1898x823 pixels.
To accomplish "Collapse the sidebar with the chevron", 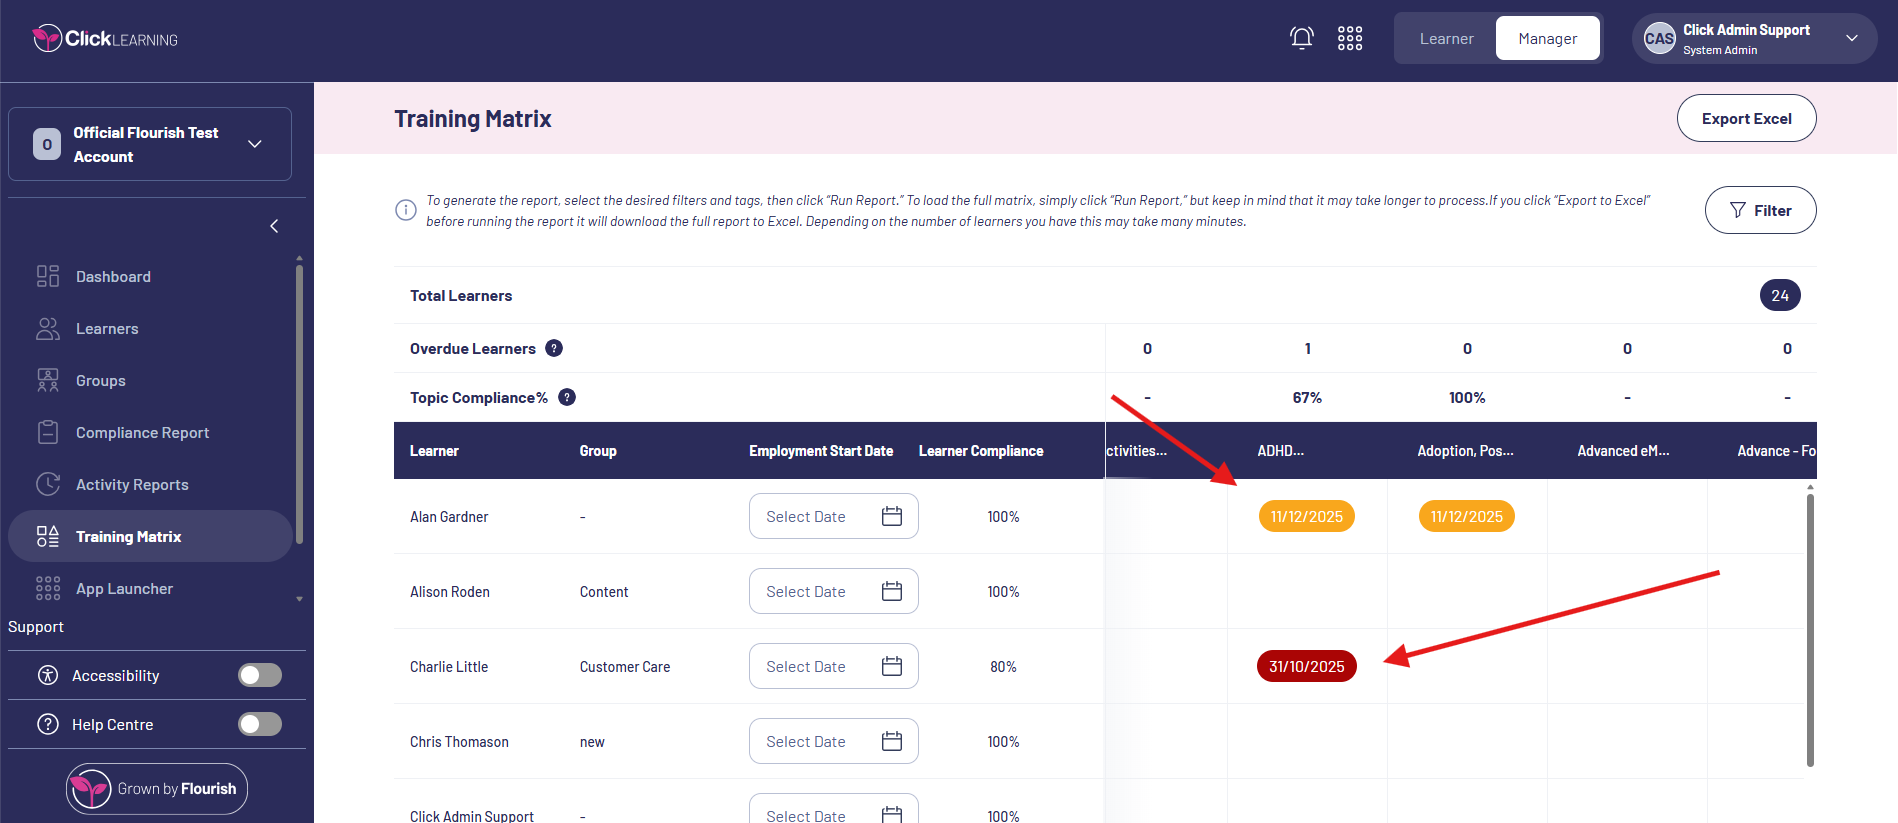I will 274,226.
